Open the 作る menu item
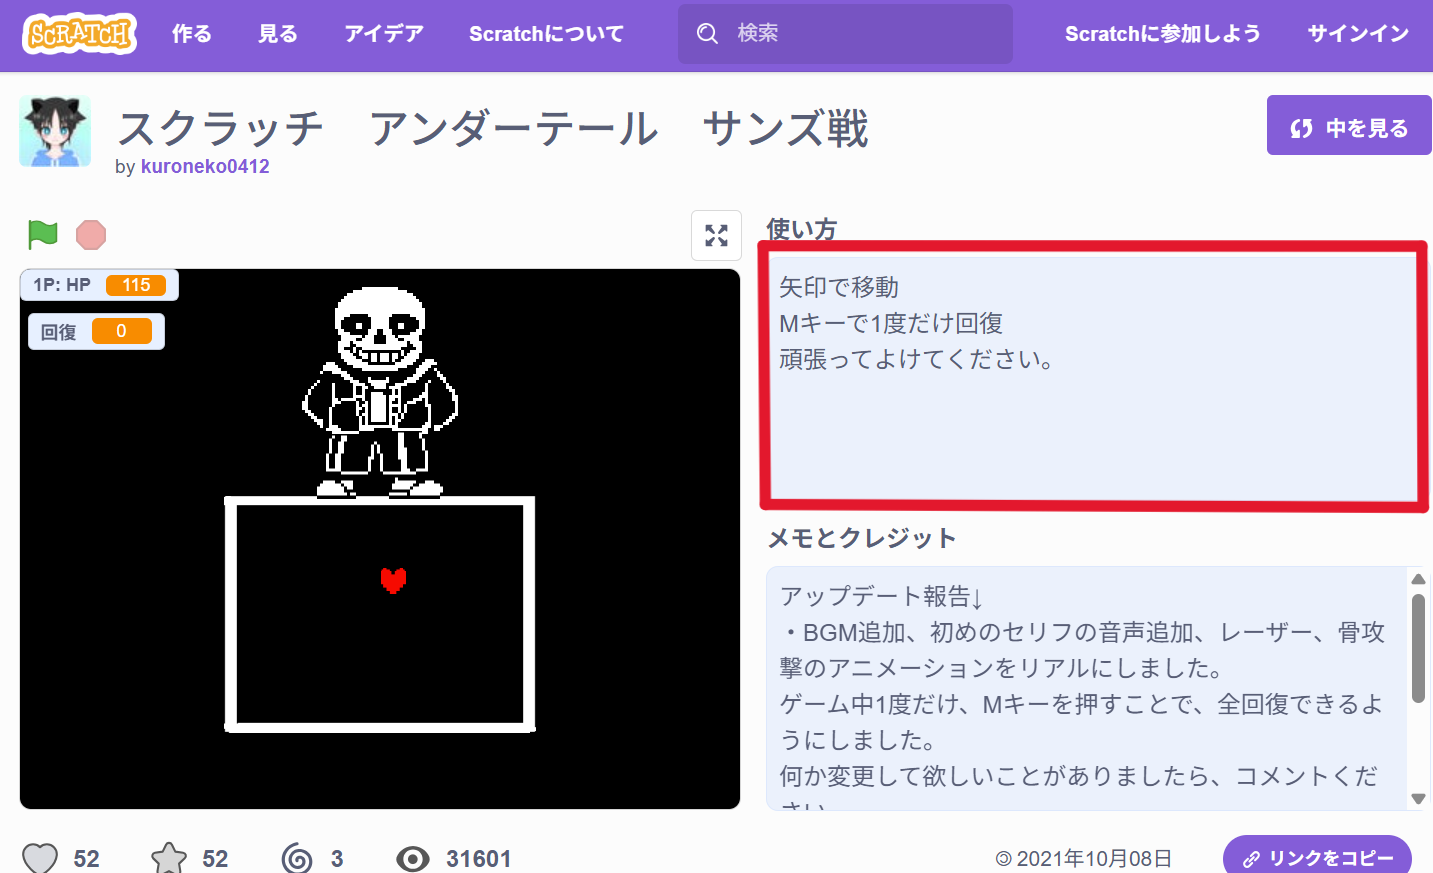 click(191, 34)
